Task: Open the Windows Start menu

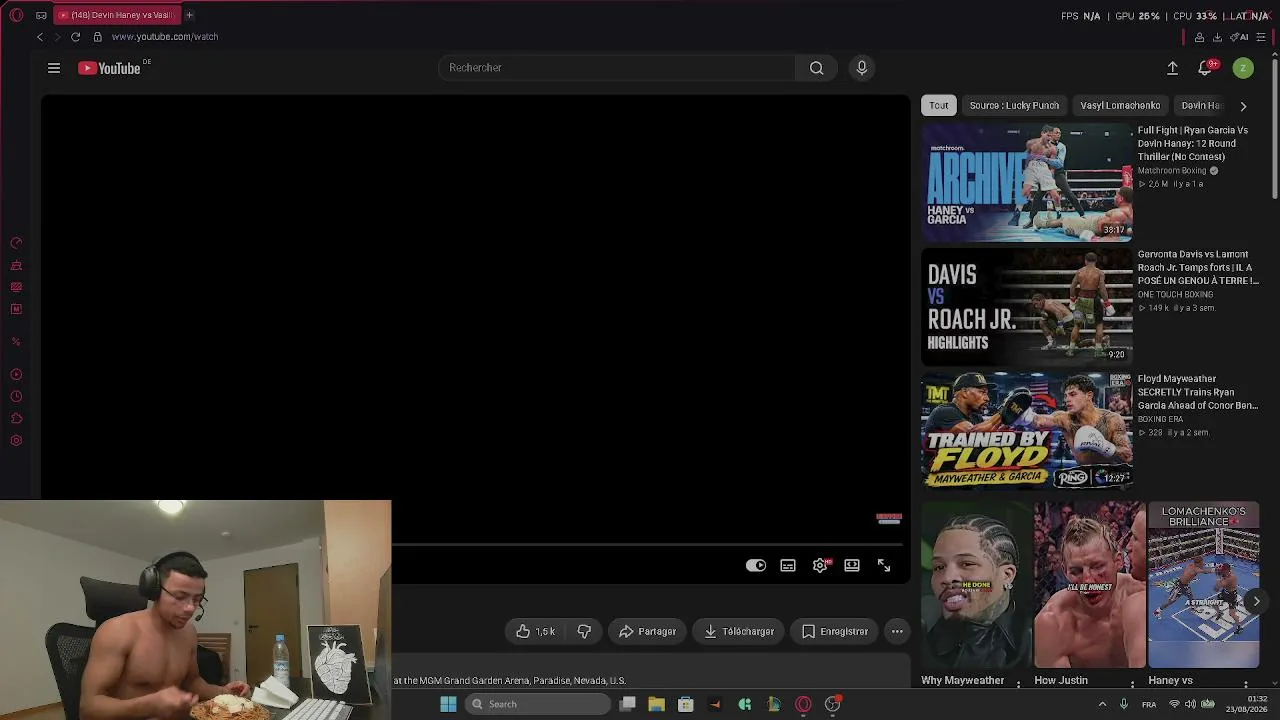Action: coord(448,704)
